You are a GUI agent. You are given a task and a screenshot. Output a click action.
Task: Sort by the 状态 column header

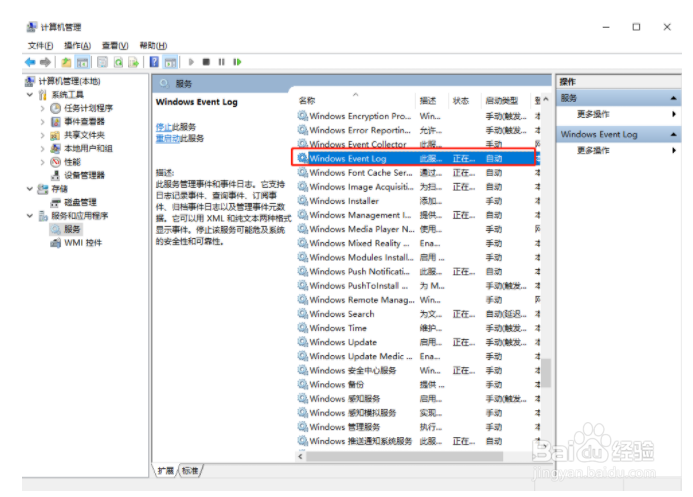tap(465, 101)
